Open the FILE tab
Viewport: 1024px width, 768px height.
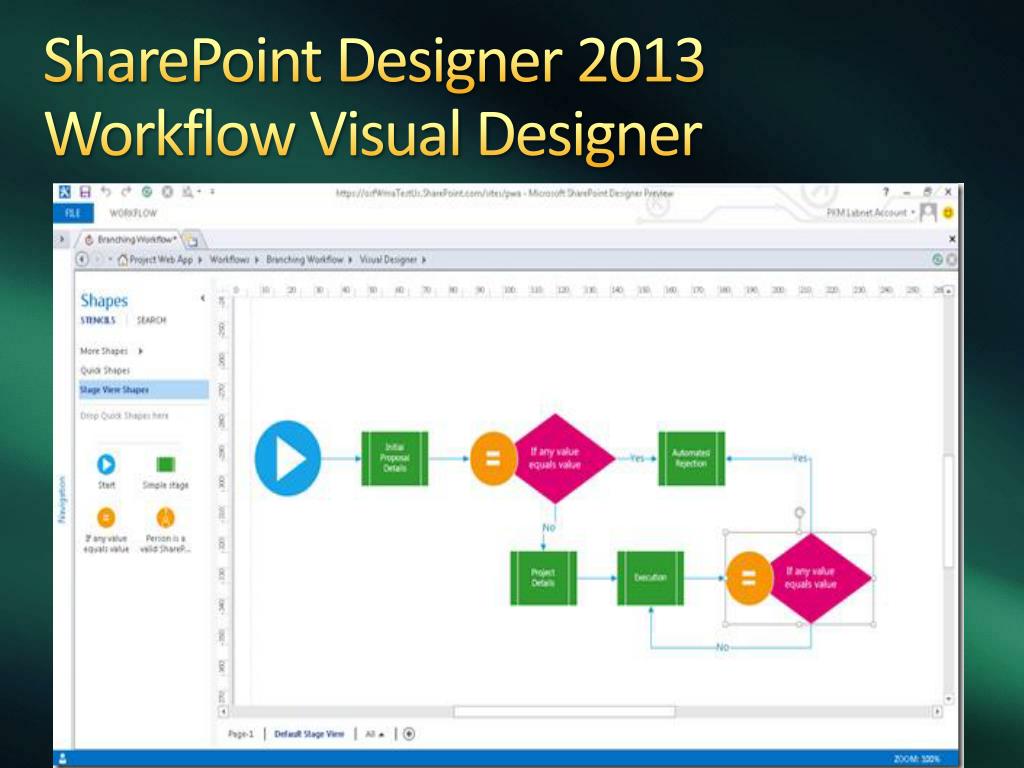(73, 213)
